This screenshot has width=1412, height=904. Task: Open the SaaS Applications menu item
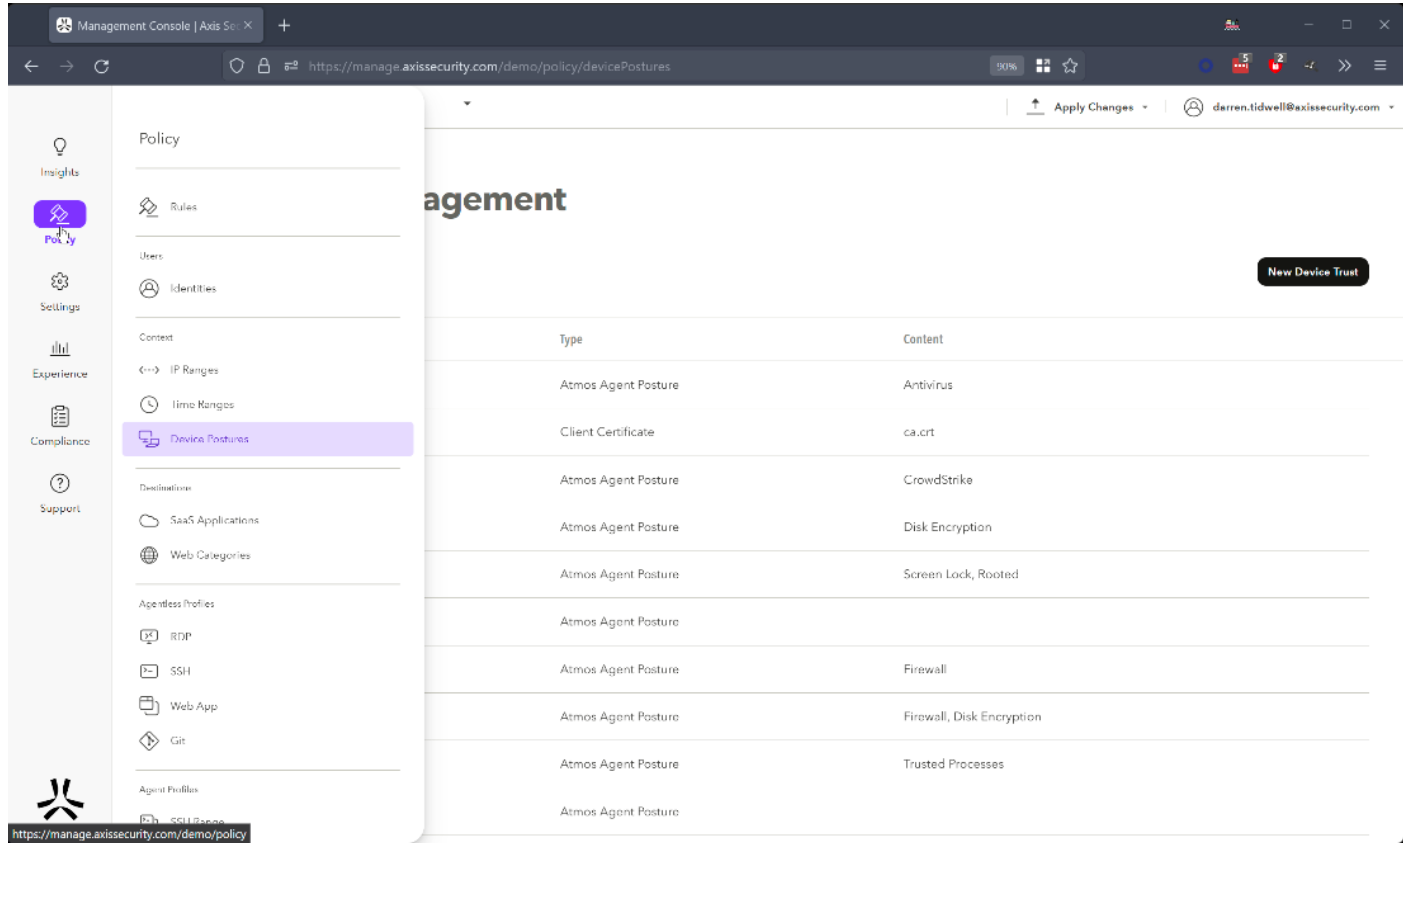click(268, 521)
